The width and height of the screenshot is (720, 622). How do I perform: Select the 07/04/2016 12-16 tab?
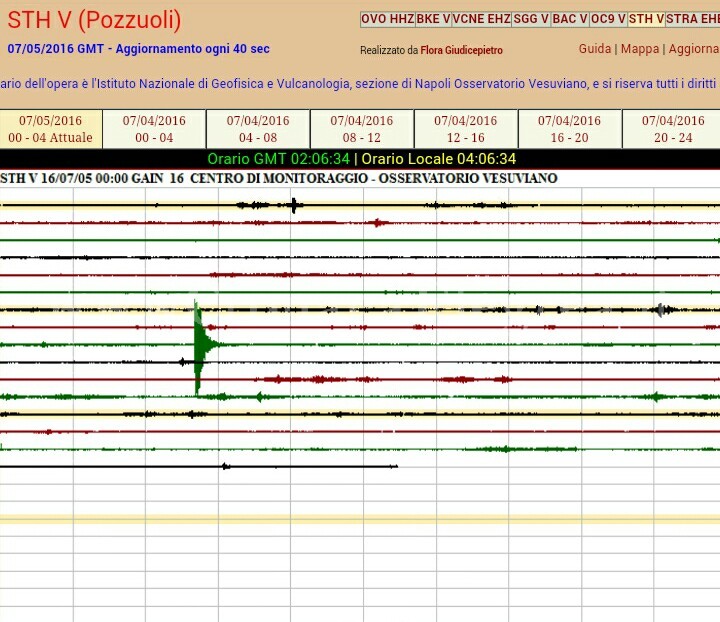click(466, 129)
